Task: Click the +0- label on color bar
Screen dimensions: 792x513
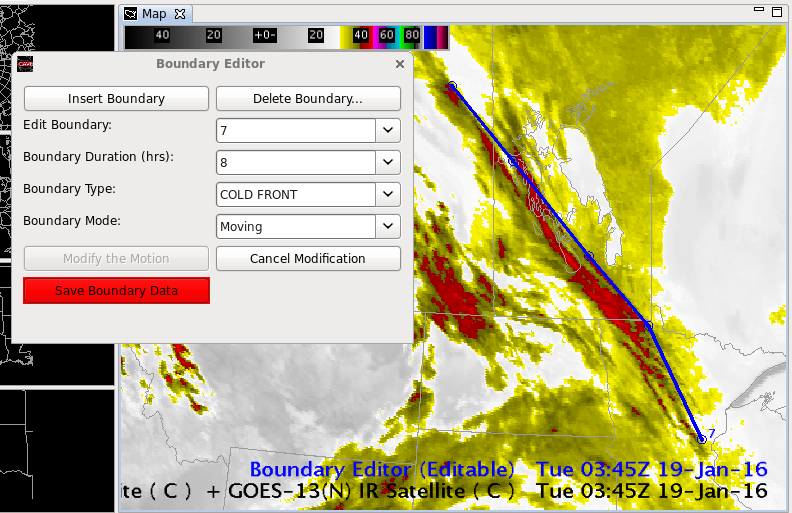Action: point(265,35)
